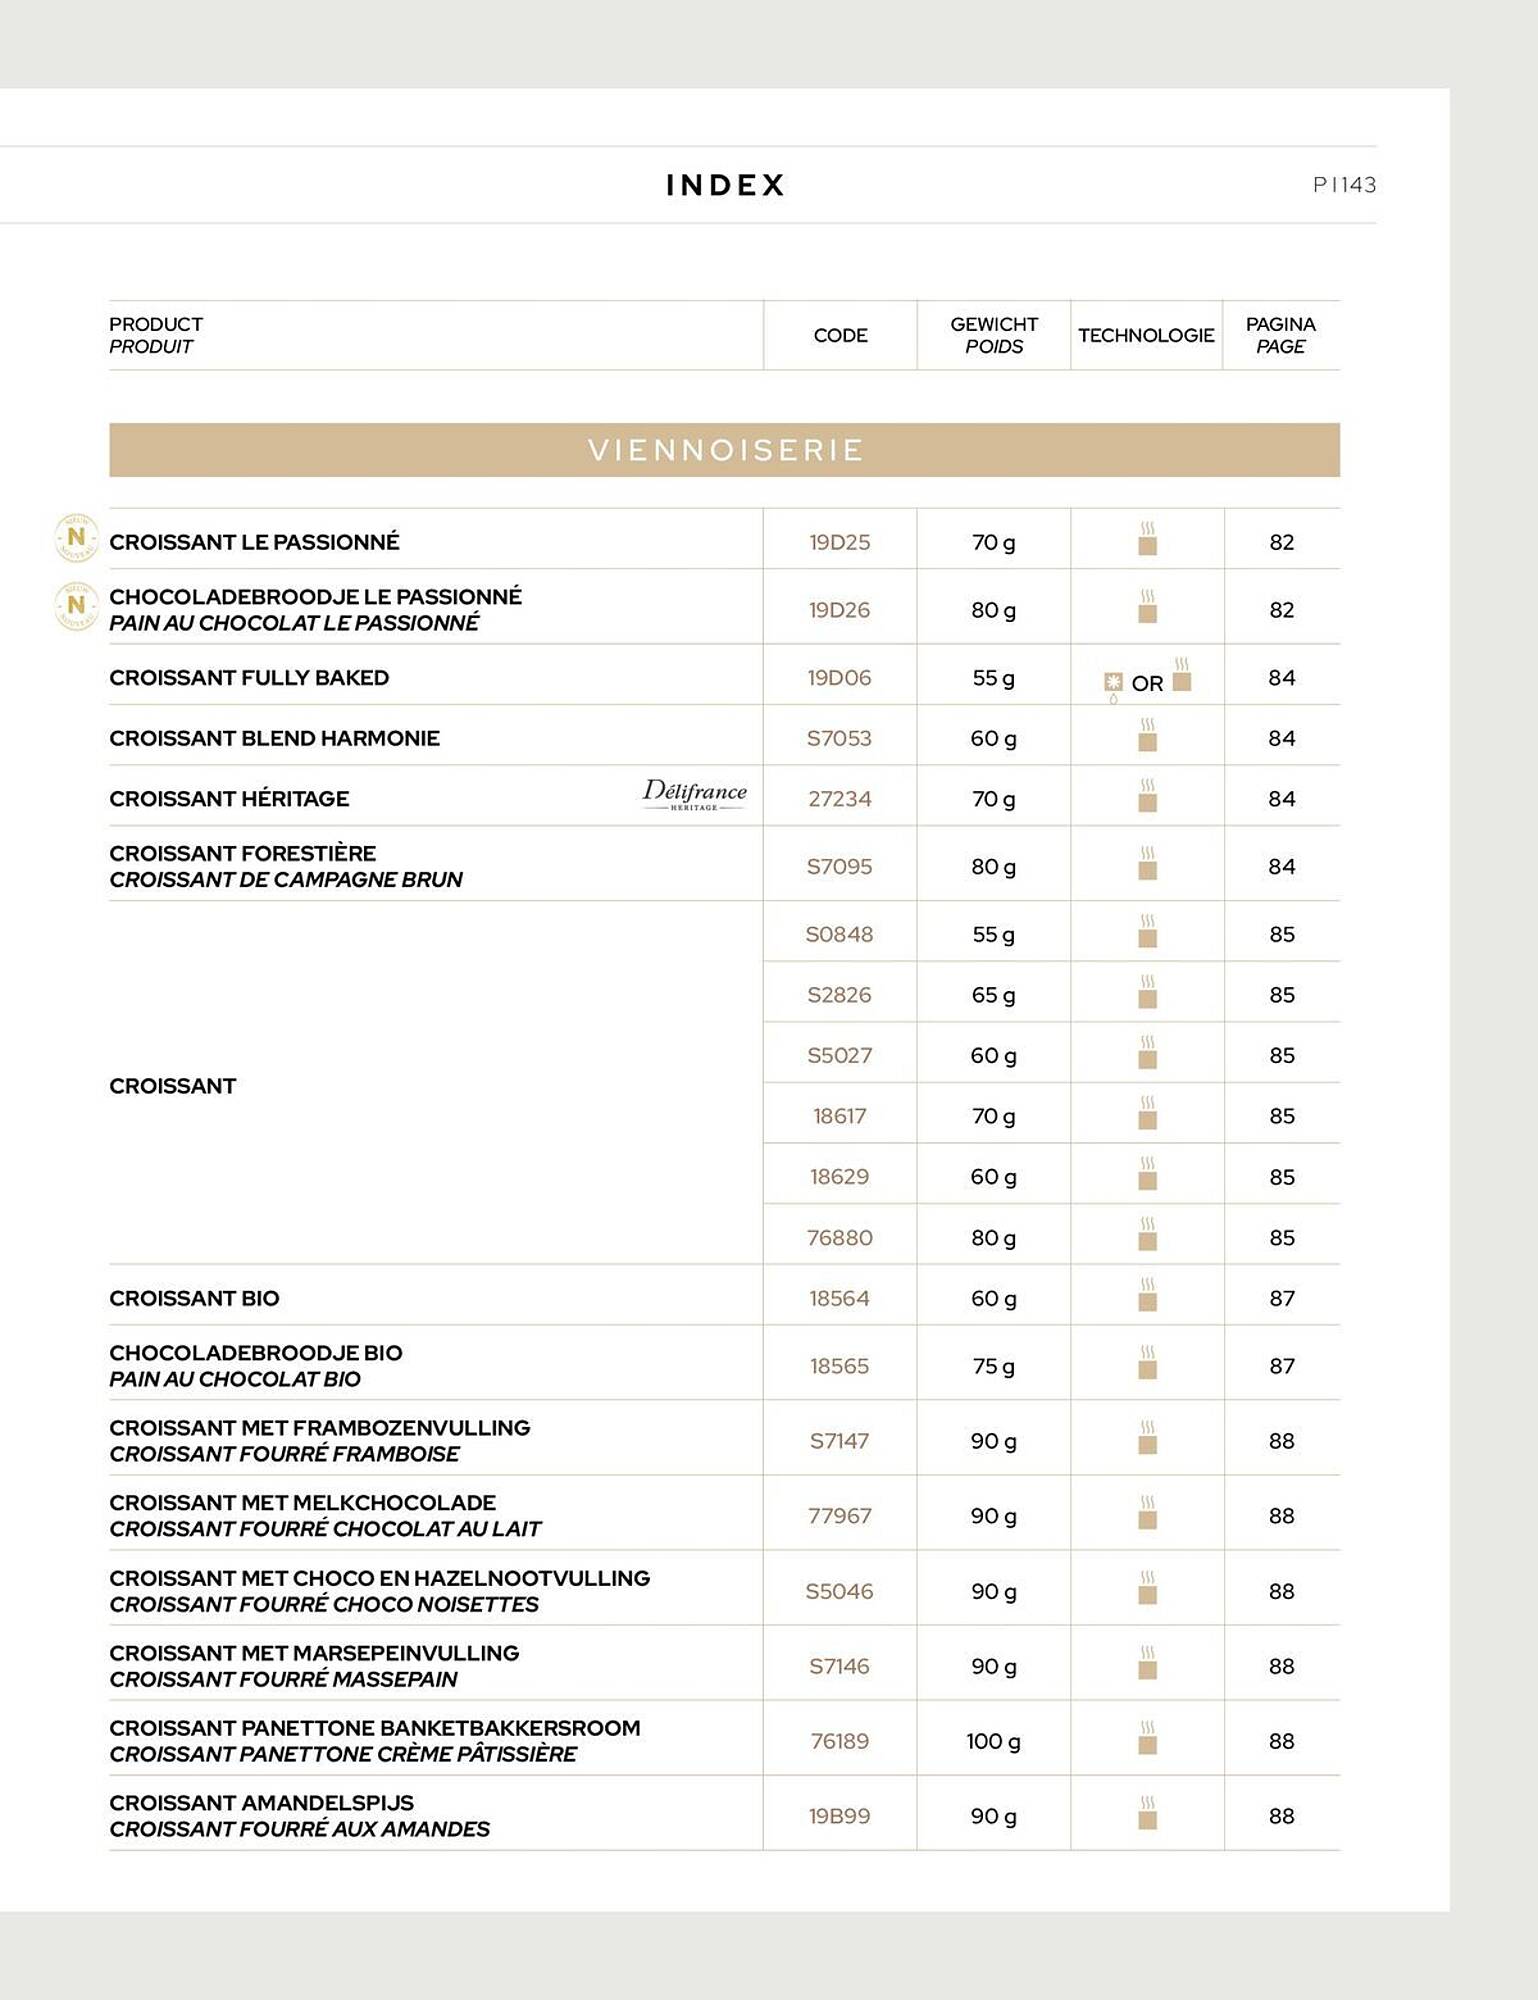Click product code 18617
1538x2000 pixels.
[840, 1116]
